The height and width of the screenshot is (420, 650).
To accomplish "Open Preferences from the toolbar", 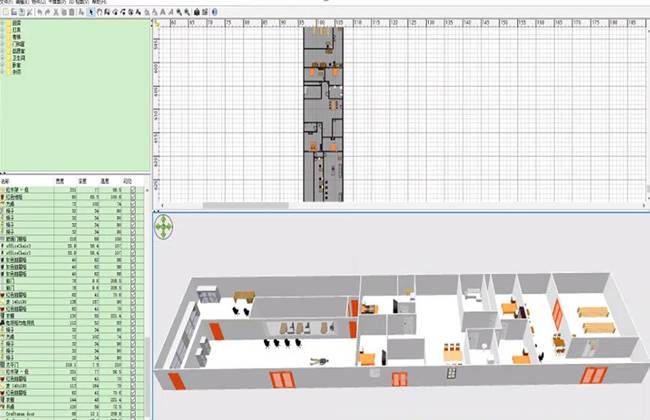I will pyautogui.click(x=30, y=12).
